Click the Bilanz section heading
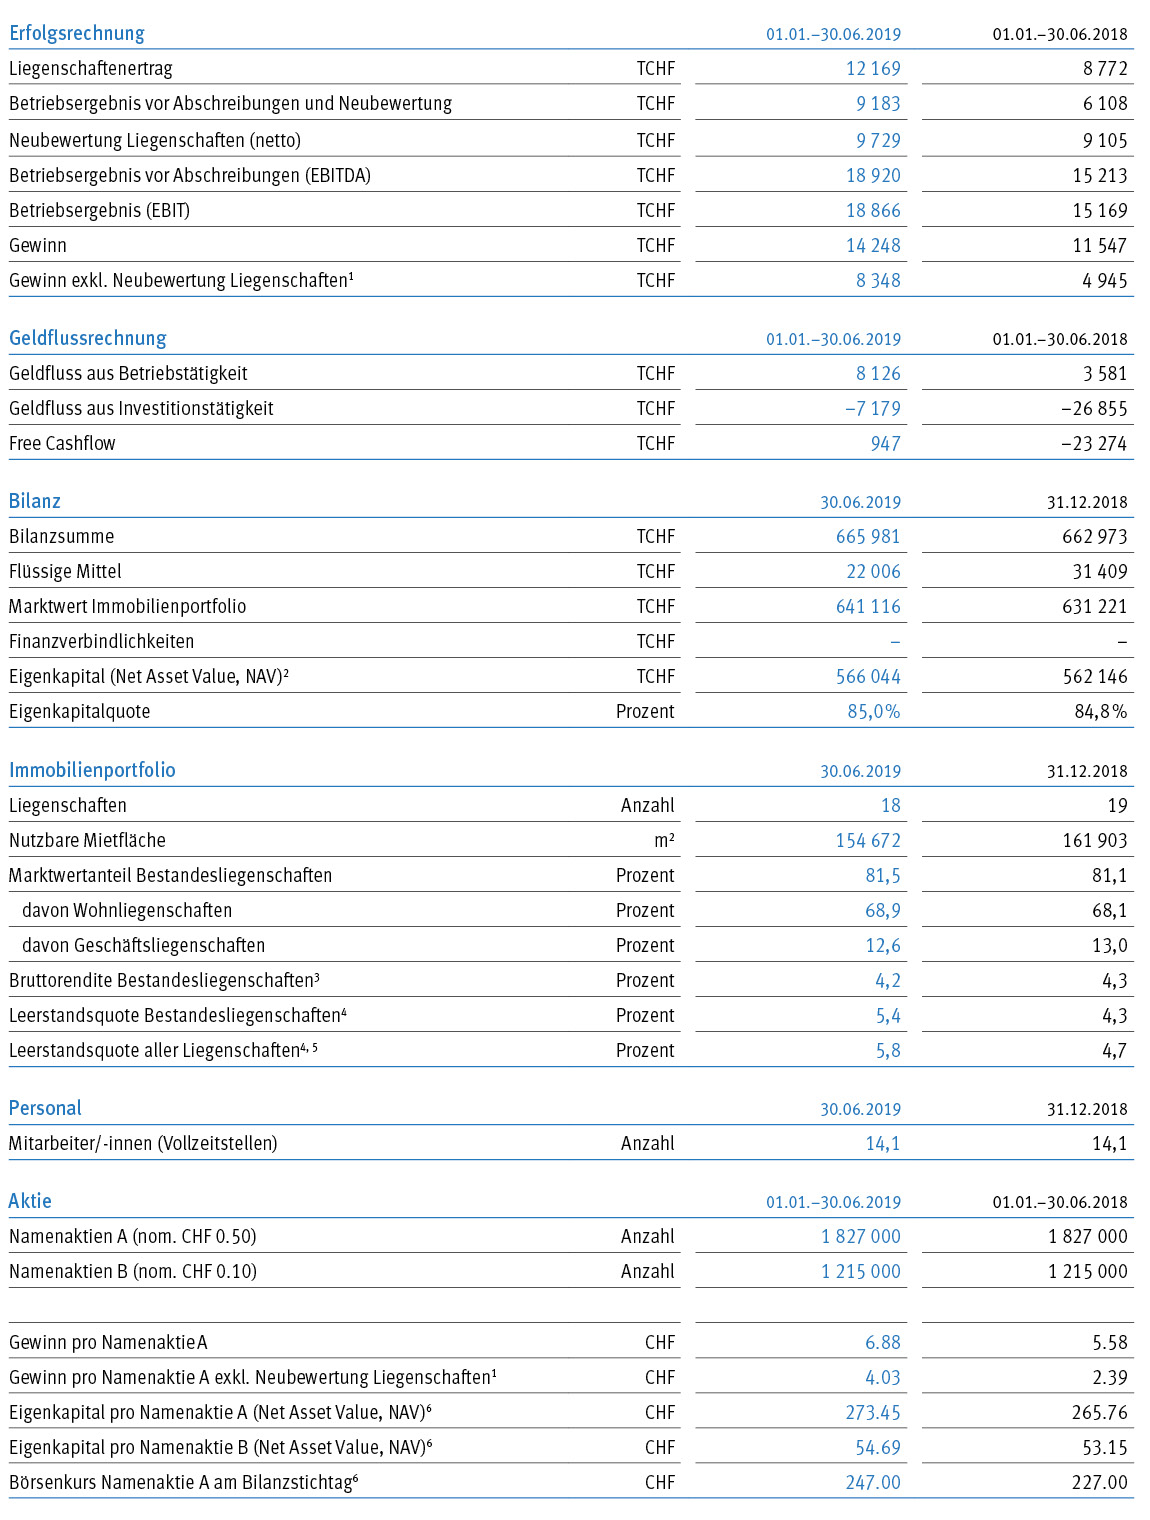 (x=35, y=501)
